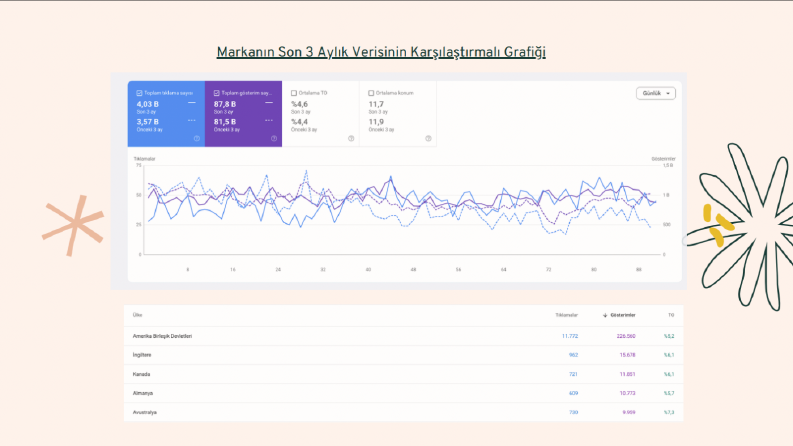
Task: Click the 721 clicks value for Kanada
Action: coord(574,374)
